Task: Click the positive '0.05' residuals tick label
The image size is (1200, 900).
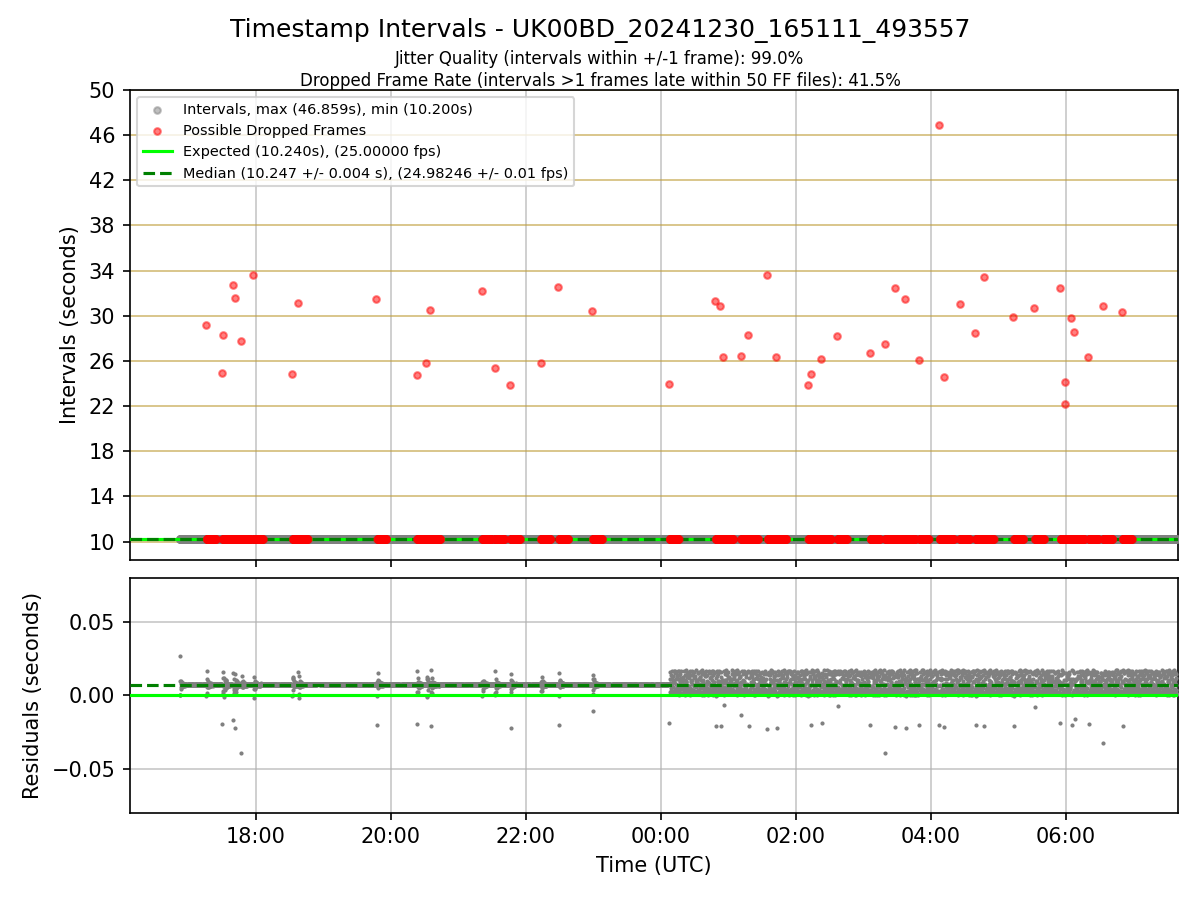Action: (x=94, y=622)
